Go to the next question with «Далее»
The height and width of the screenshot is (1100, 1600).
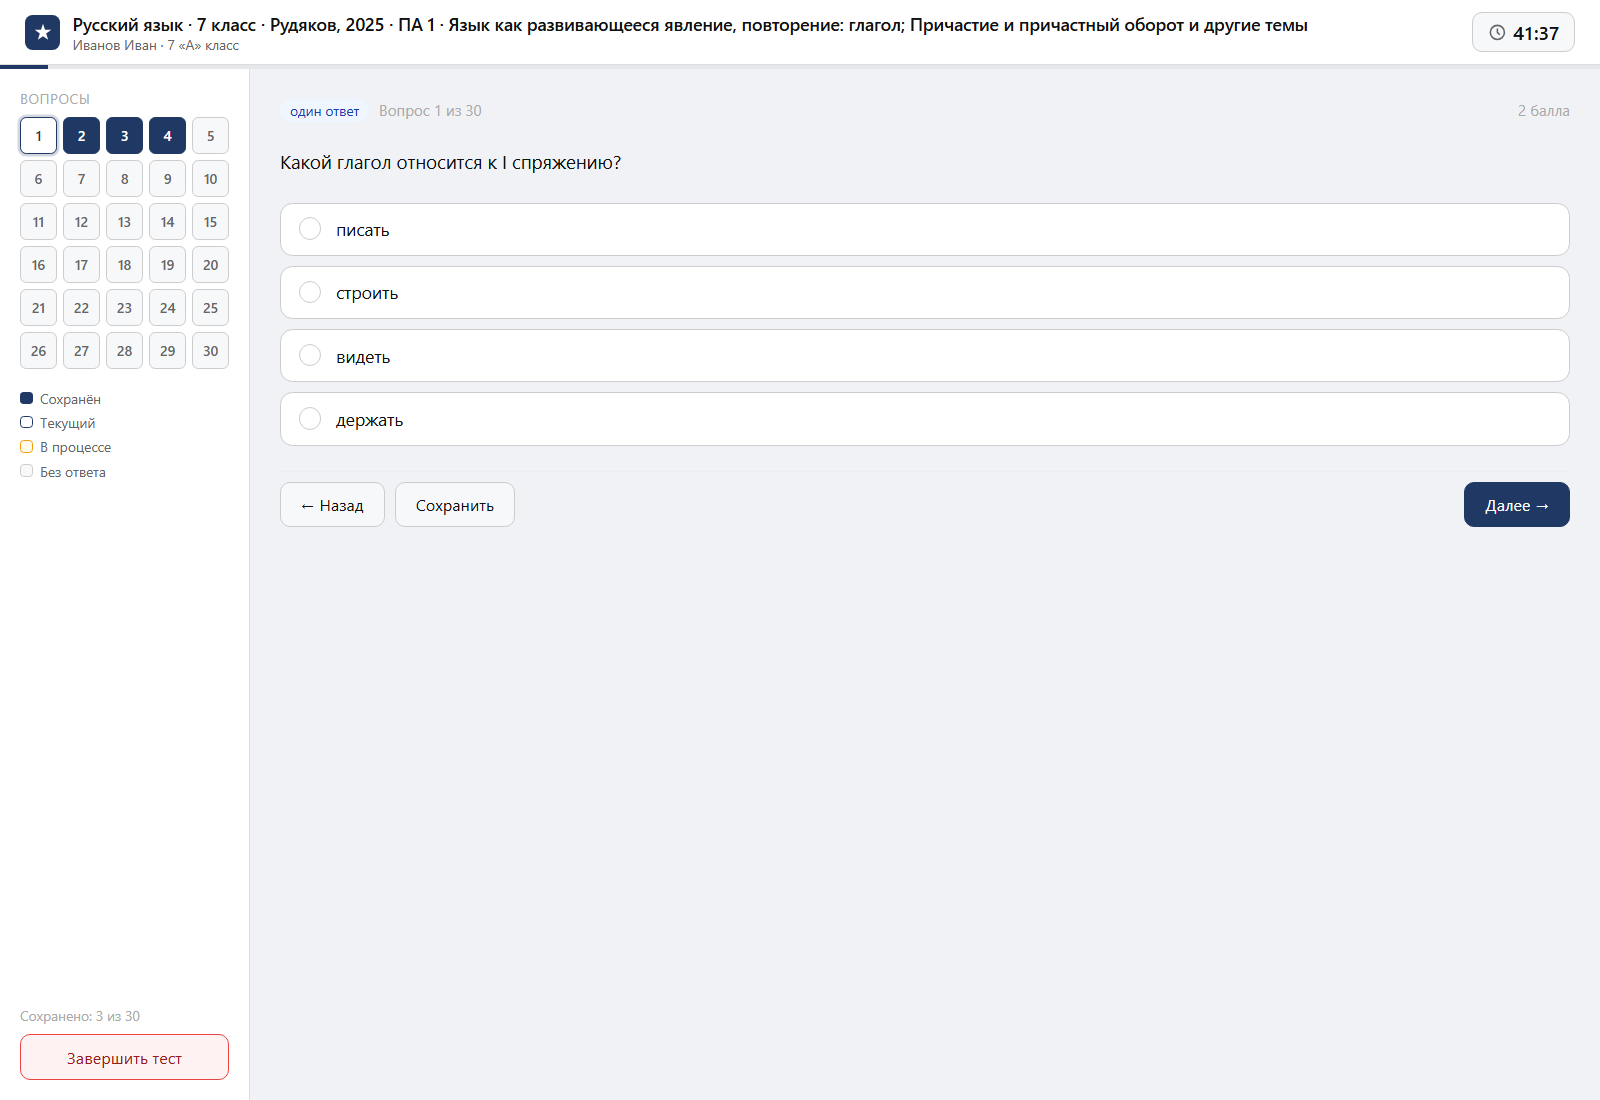pos(1516,505)
